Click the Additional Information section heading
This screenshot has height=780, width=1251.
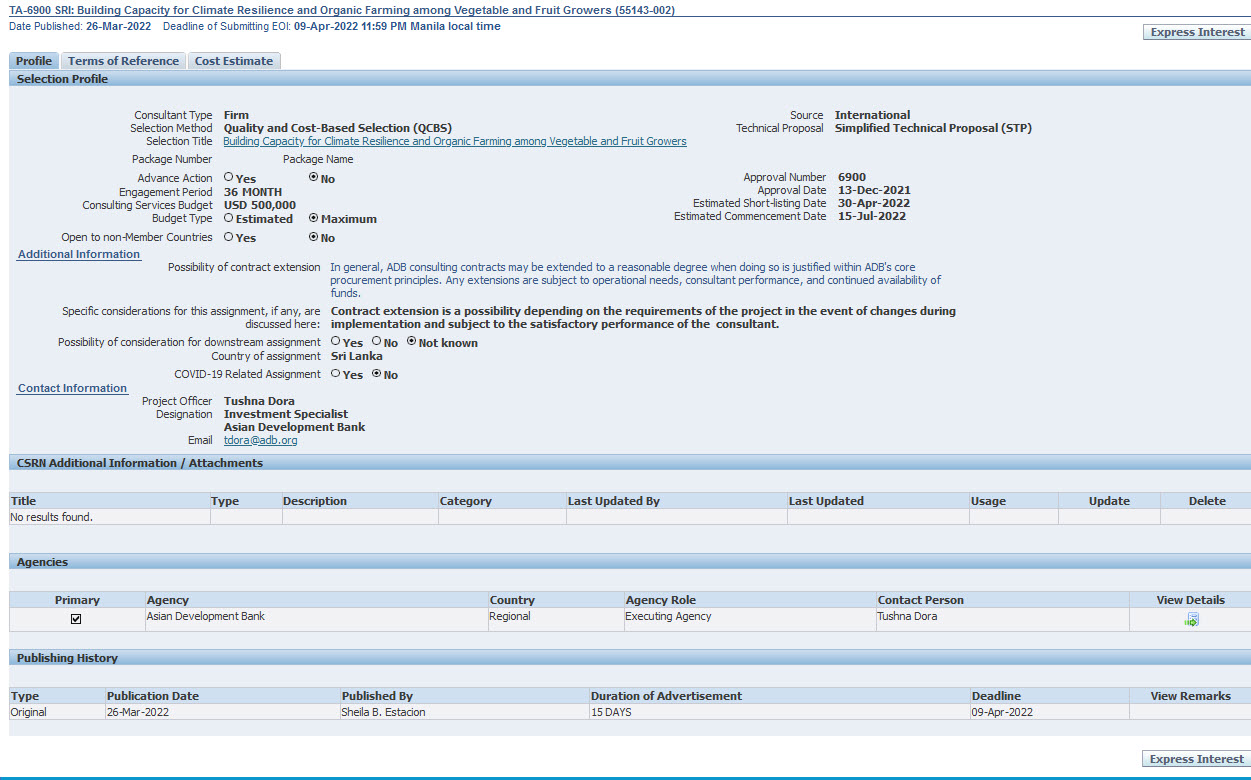[x=79, y=254]
